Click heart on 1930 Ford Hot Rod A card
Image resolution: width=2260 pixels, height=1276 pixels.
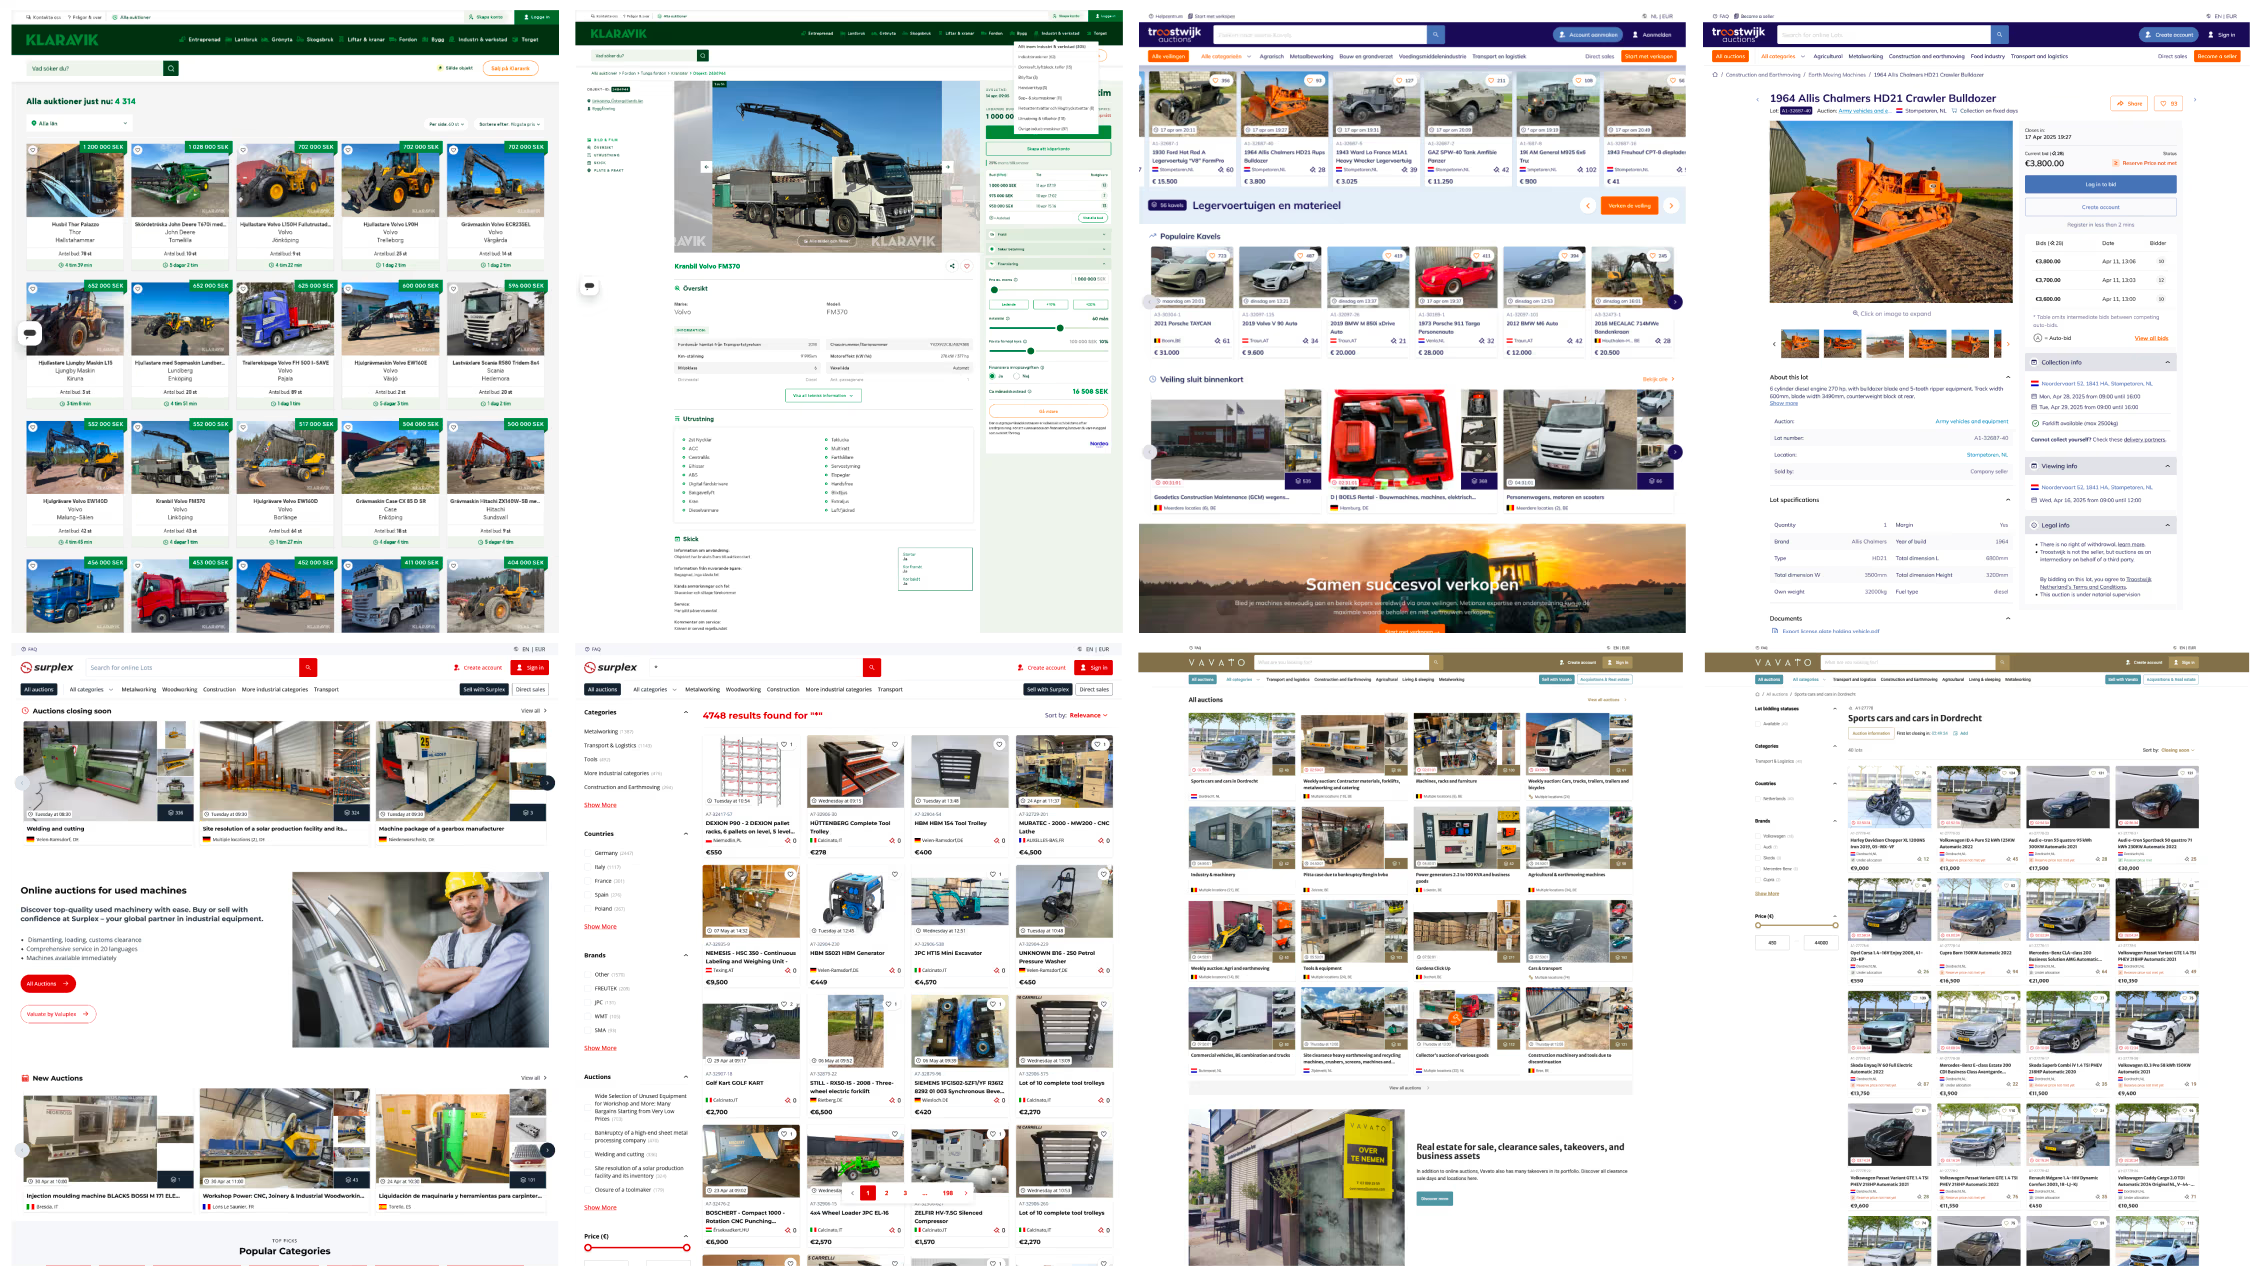[x=1220, y=80]
